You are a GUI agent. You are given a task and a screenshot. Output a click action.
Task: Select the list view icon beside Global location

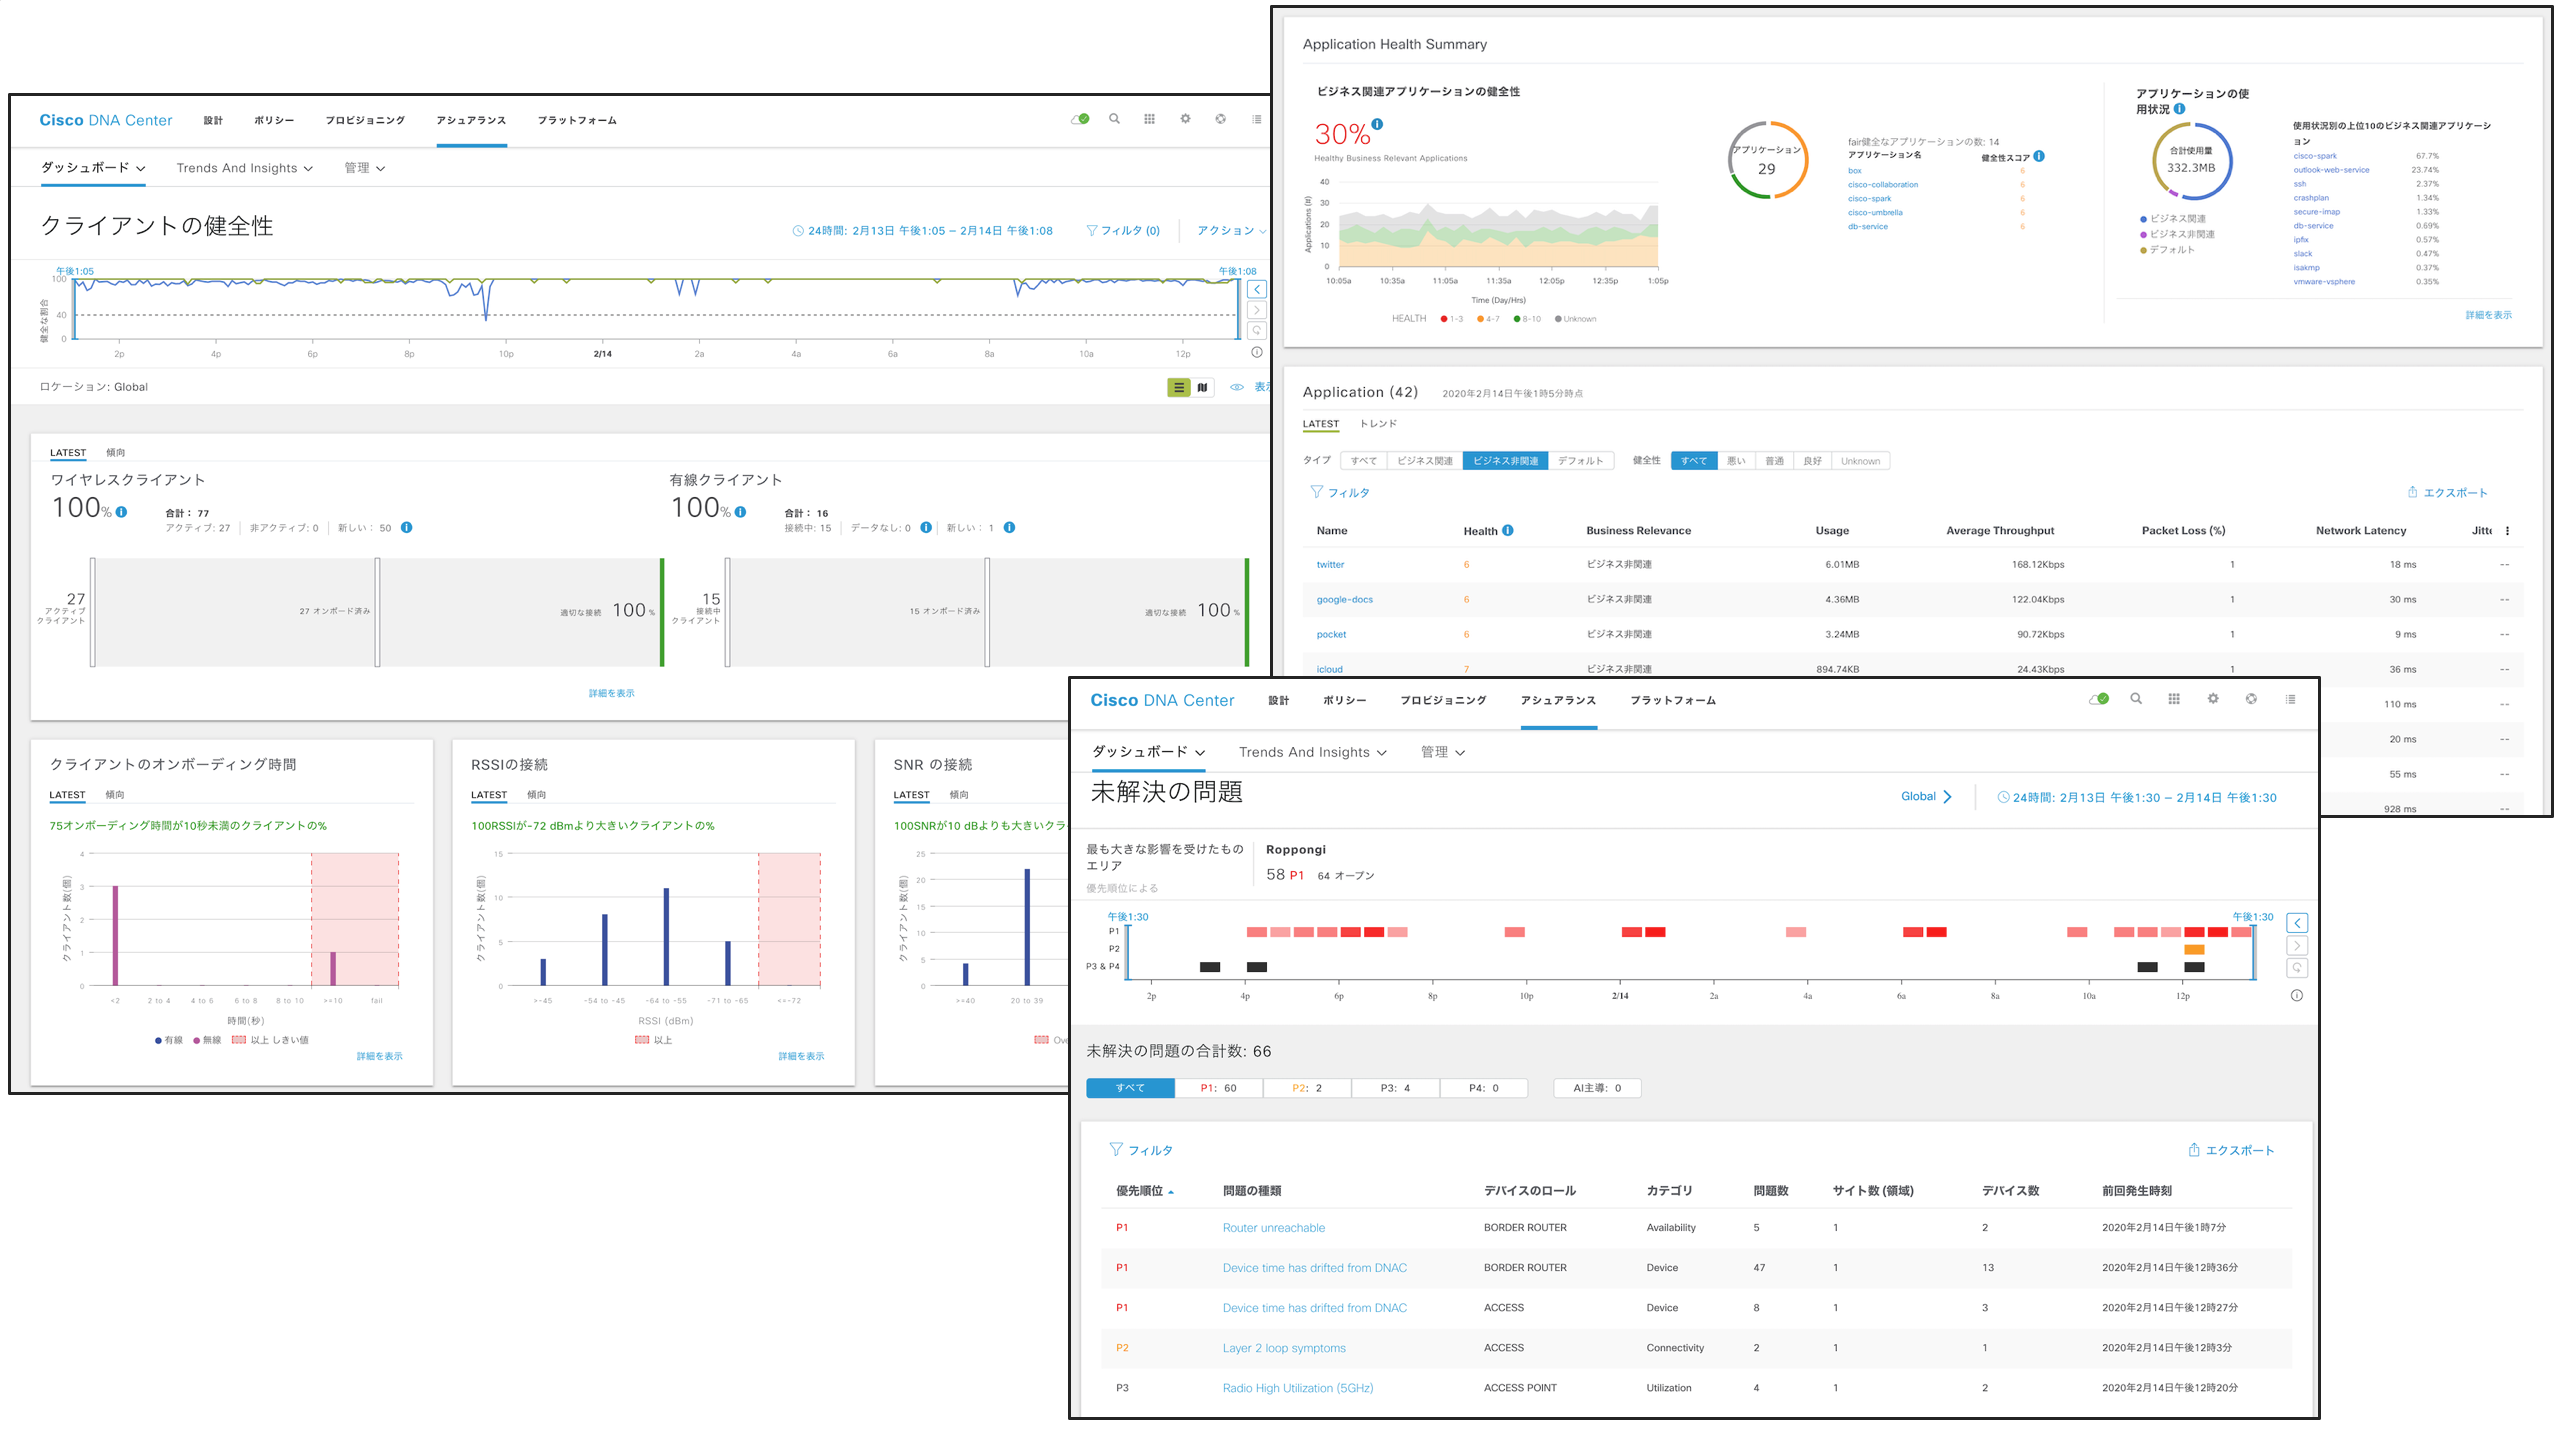(x=1179, y=387)
